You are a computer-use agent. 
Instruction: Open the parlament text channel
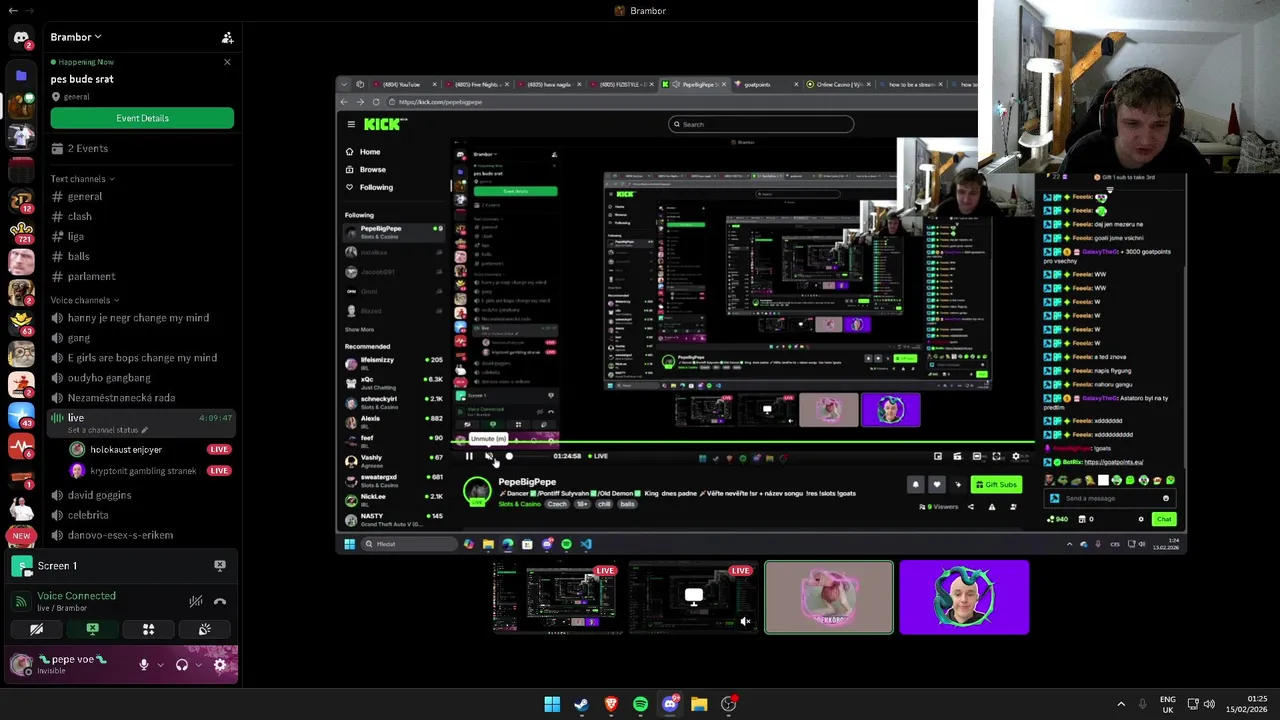point(142,276)
